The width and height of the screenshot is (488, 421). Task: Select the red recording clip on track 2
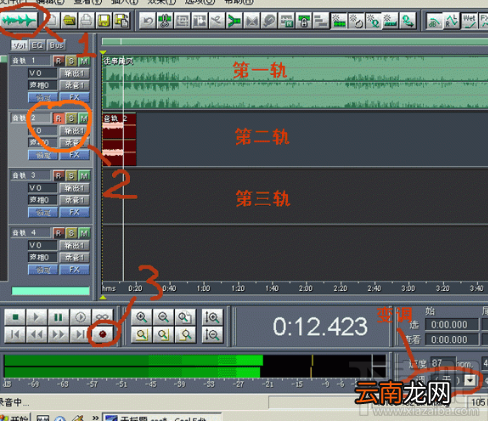click(x=119, y=139)
